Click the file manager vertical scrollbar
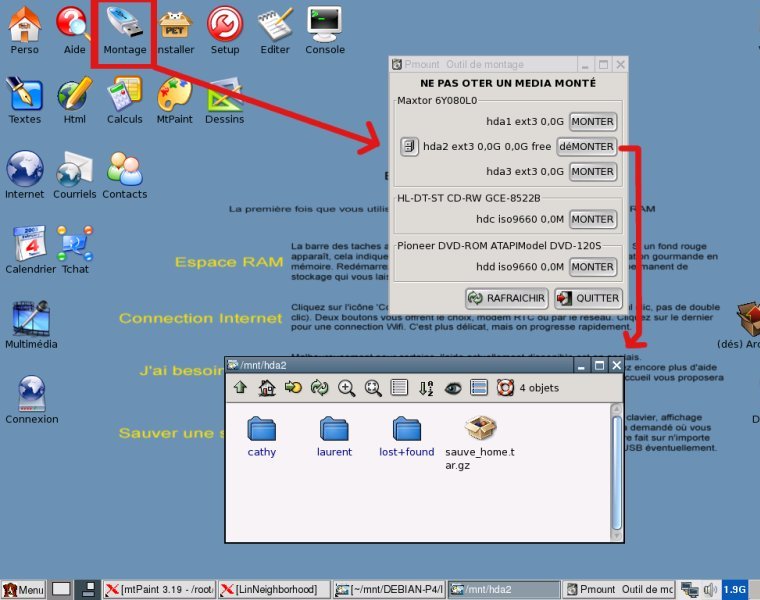Image resolution: width=760 pixels, height=600 pixels. [x=617, y=470]
